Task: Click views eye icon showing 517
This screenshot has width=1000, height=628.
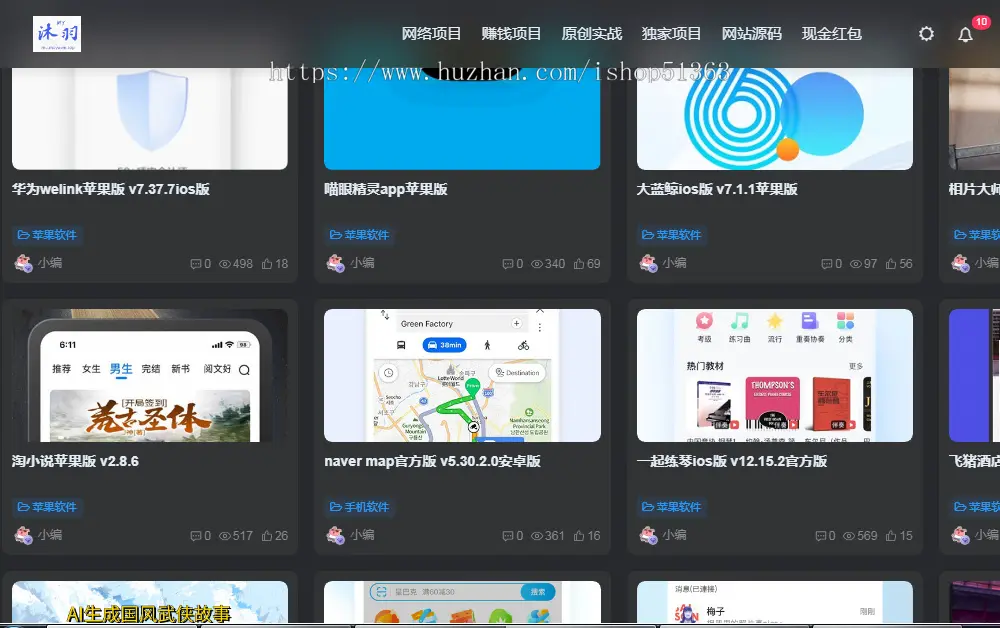Action: [224, 536]
